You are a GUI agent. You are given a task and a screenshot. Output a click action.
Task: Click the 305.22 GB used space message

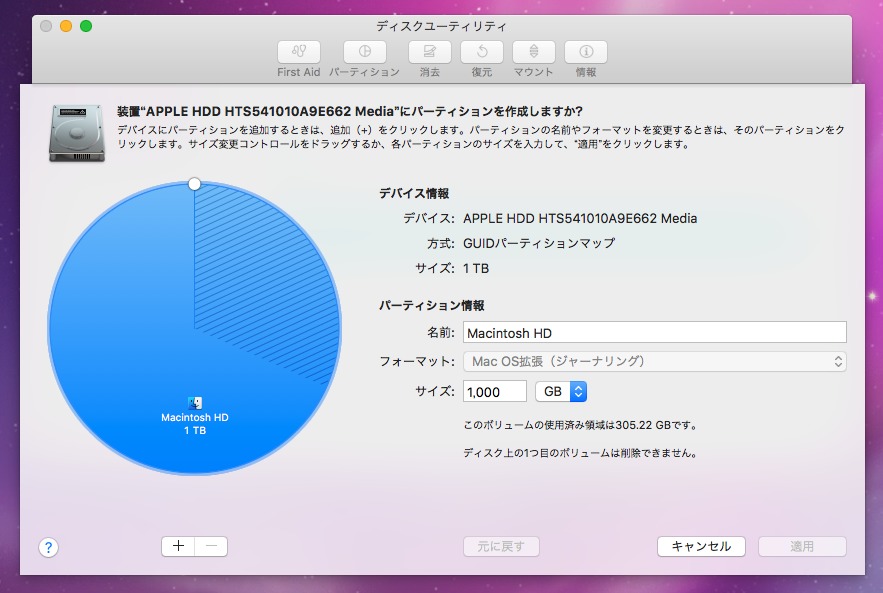point(581,425)
